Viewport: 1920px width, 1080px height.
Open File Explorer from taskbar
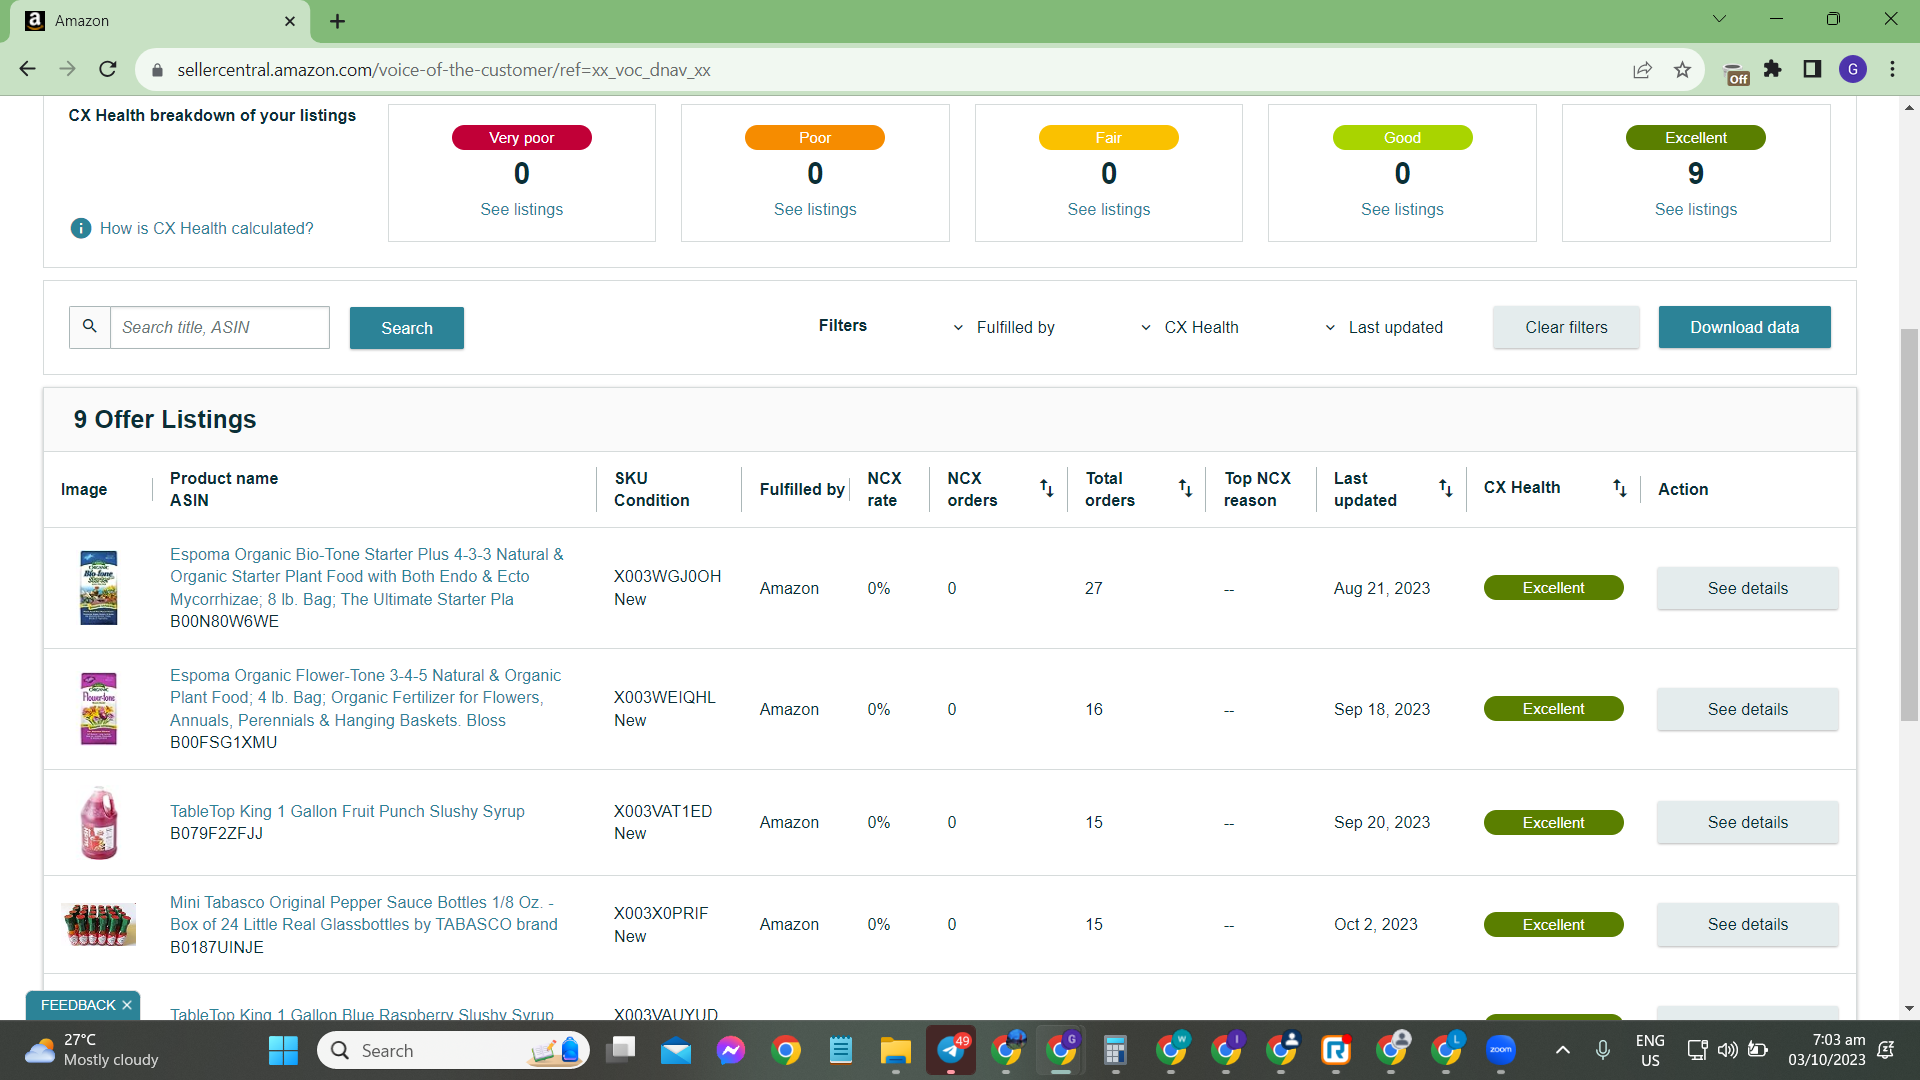tap(896, 1050)
